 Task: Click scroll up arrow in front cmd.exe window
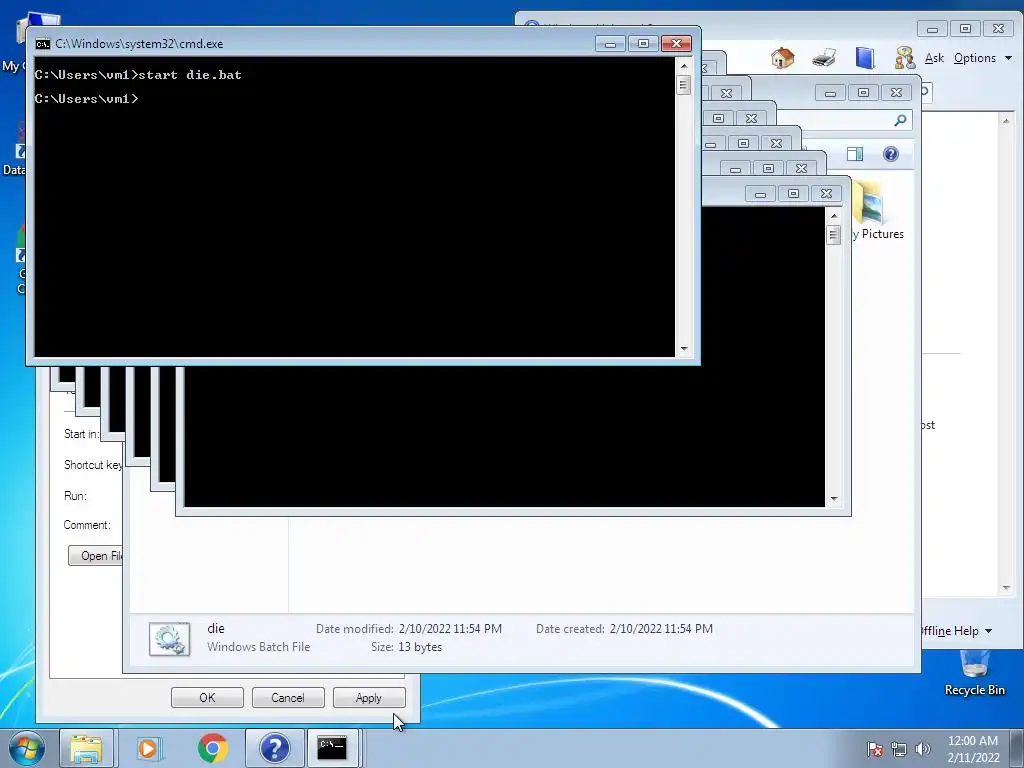pyautogui.click(x=684, y=65)
